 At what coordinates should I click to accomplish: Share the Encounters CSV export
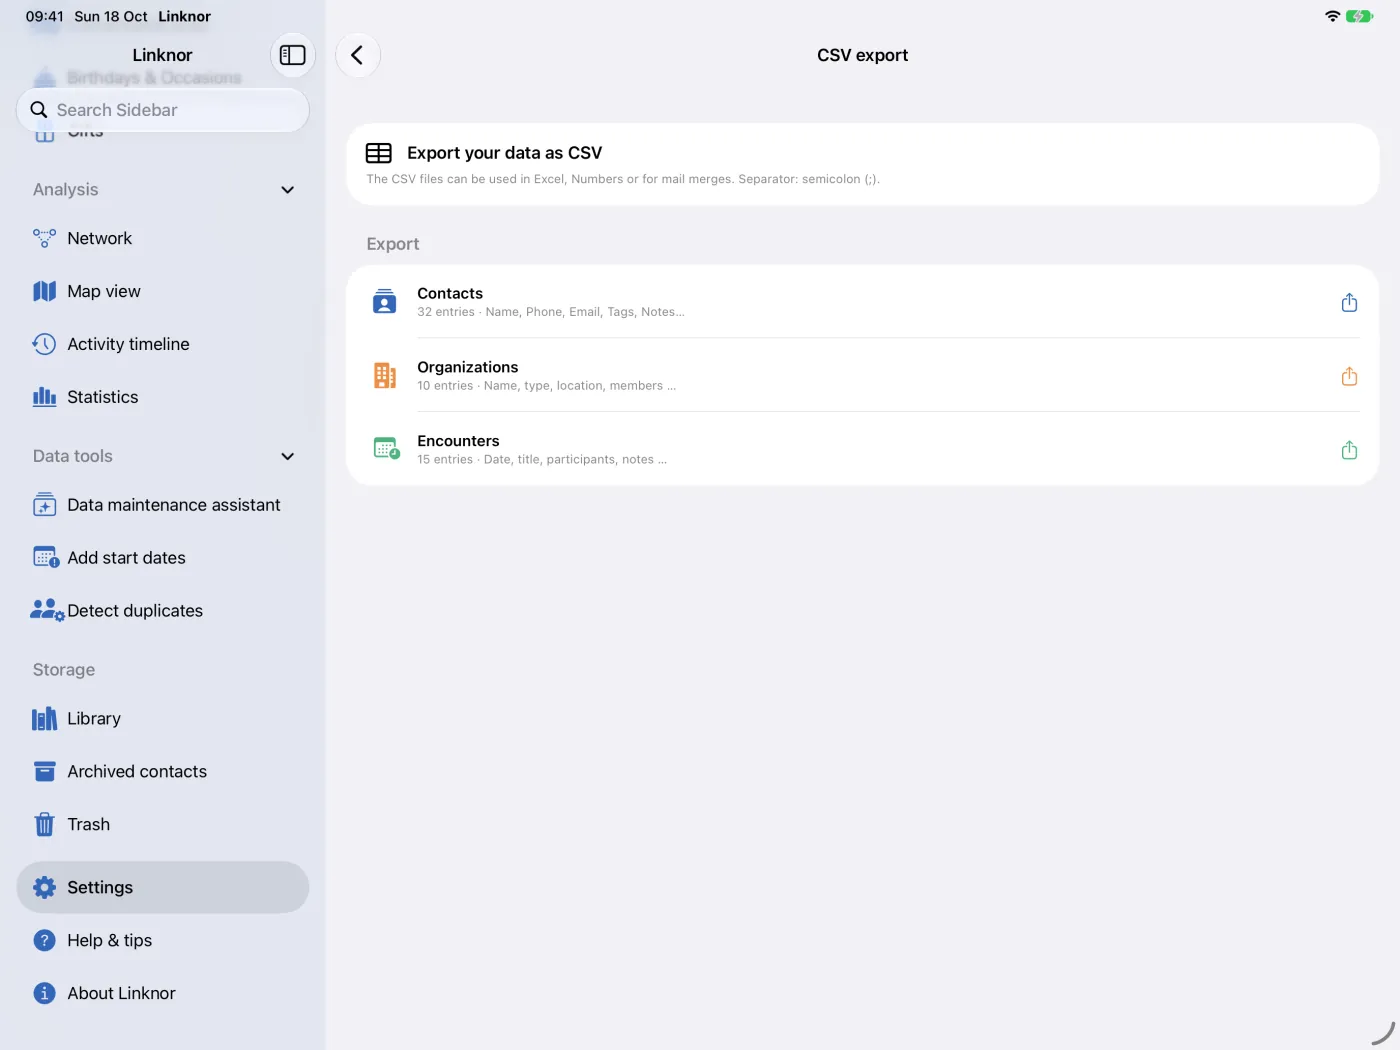pos(1349,450)
